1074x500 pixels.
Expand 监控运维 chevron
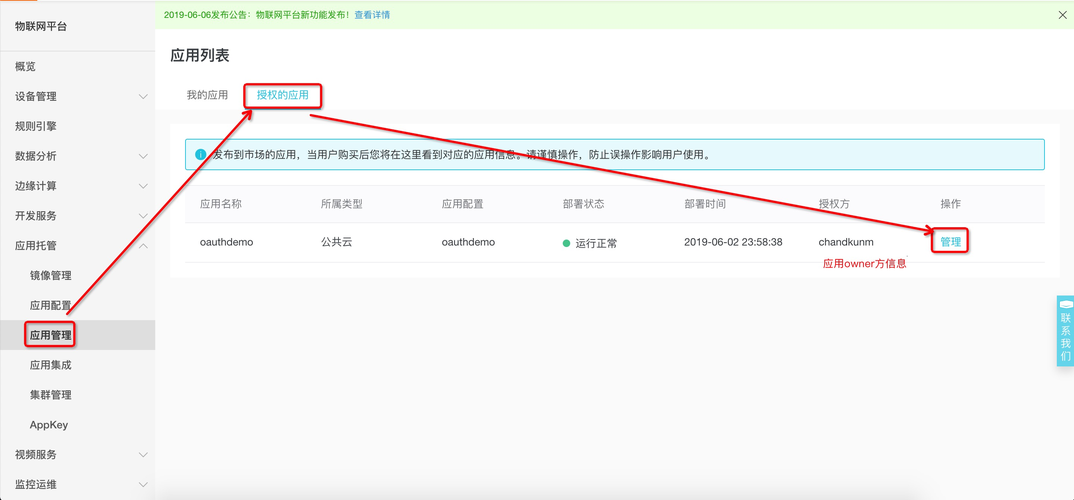click(x=143, y=484)
